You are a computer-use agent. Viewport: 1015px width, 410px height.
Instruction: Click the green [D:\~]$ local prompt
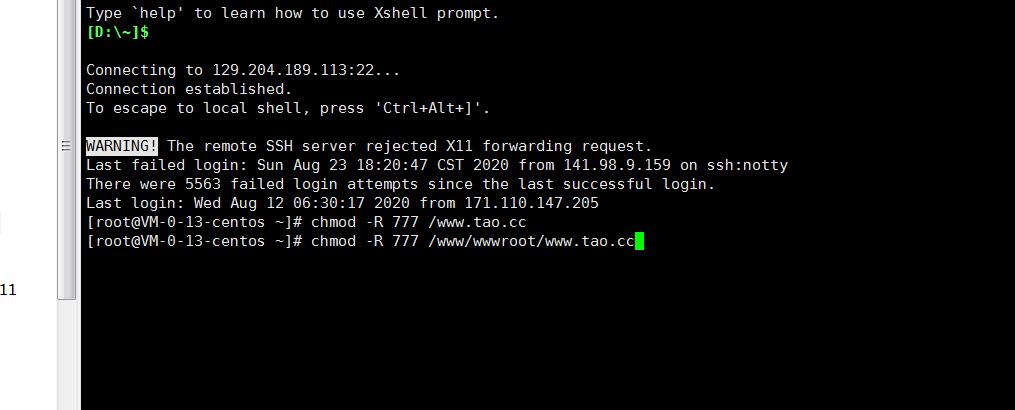tap(117, 32)
